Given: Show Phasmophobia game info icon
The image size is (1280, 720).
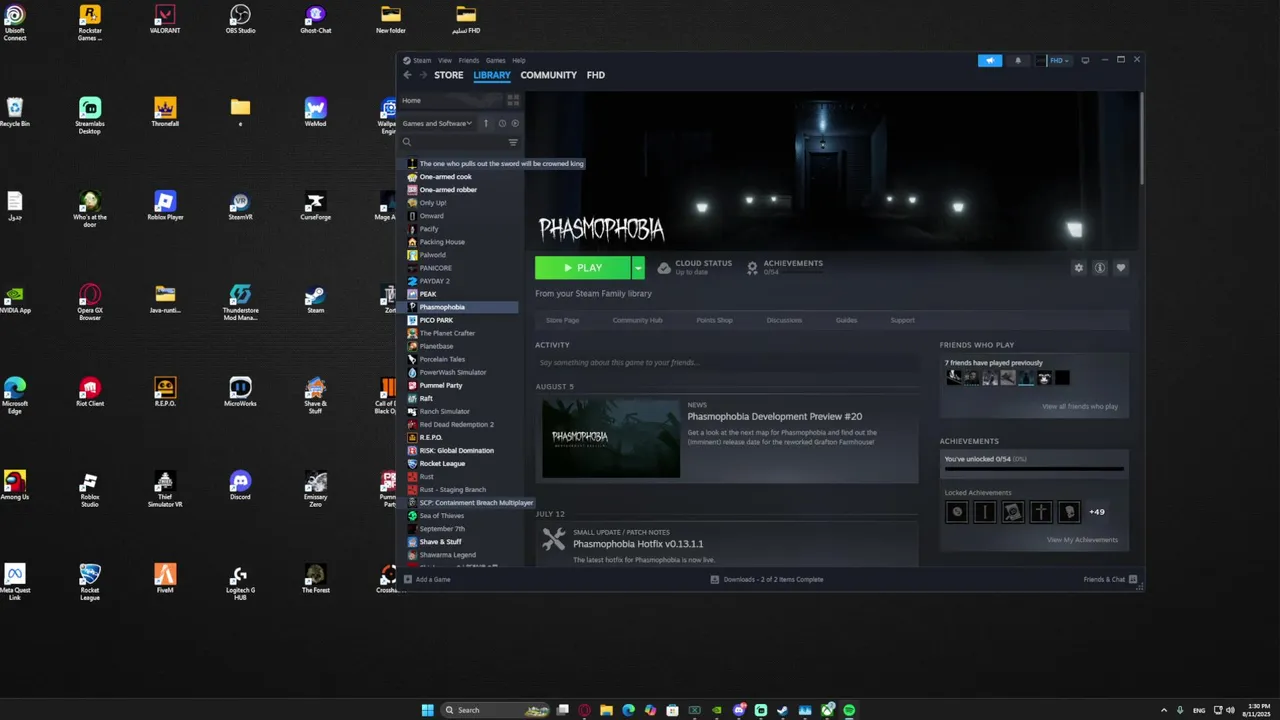Looking at the screenshot, I should (x=1100, y=268).
